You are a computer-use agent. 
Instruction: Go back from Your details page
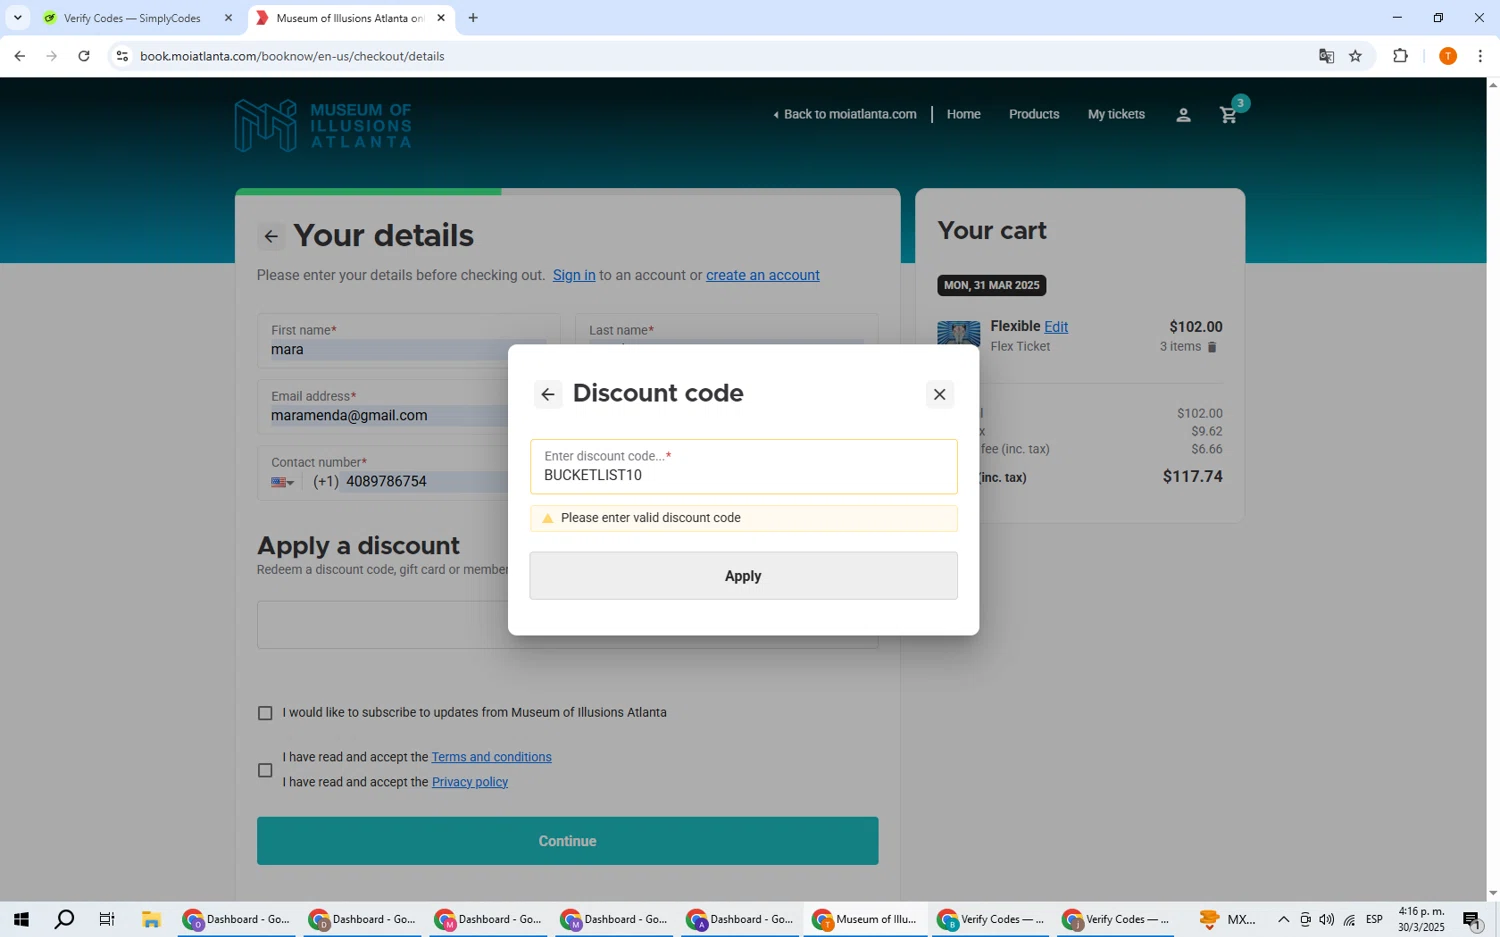point(271,237)
